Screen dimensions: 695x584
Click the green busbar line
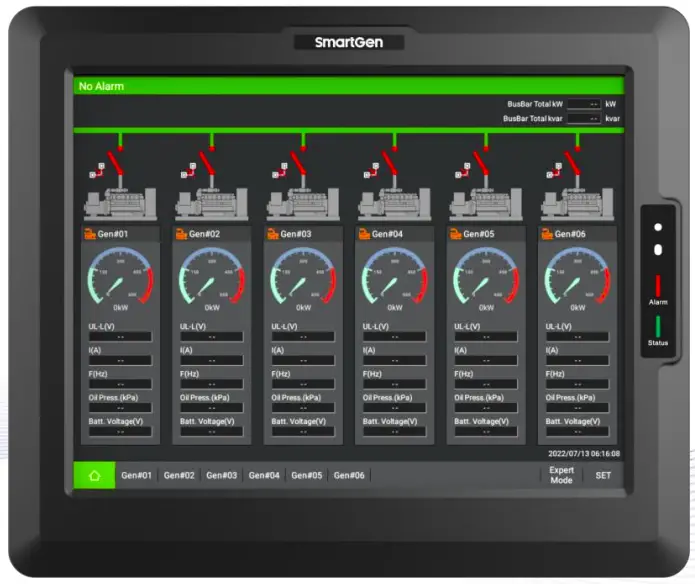[x=349, y=130]
